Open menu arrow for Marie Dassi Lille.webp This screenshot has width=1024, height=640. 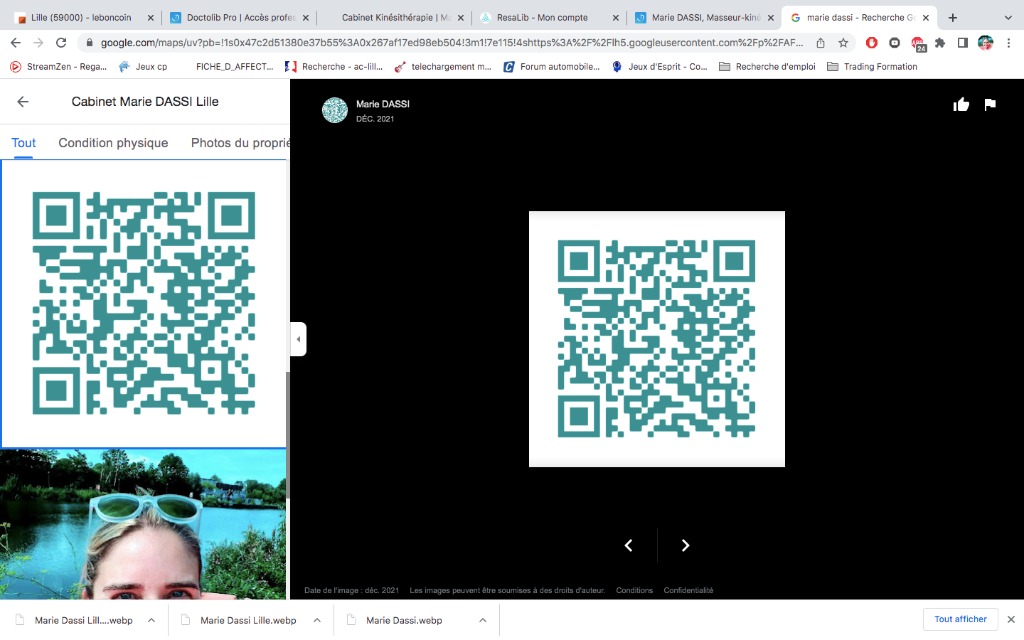317,620
